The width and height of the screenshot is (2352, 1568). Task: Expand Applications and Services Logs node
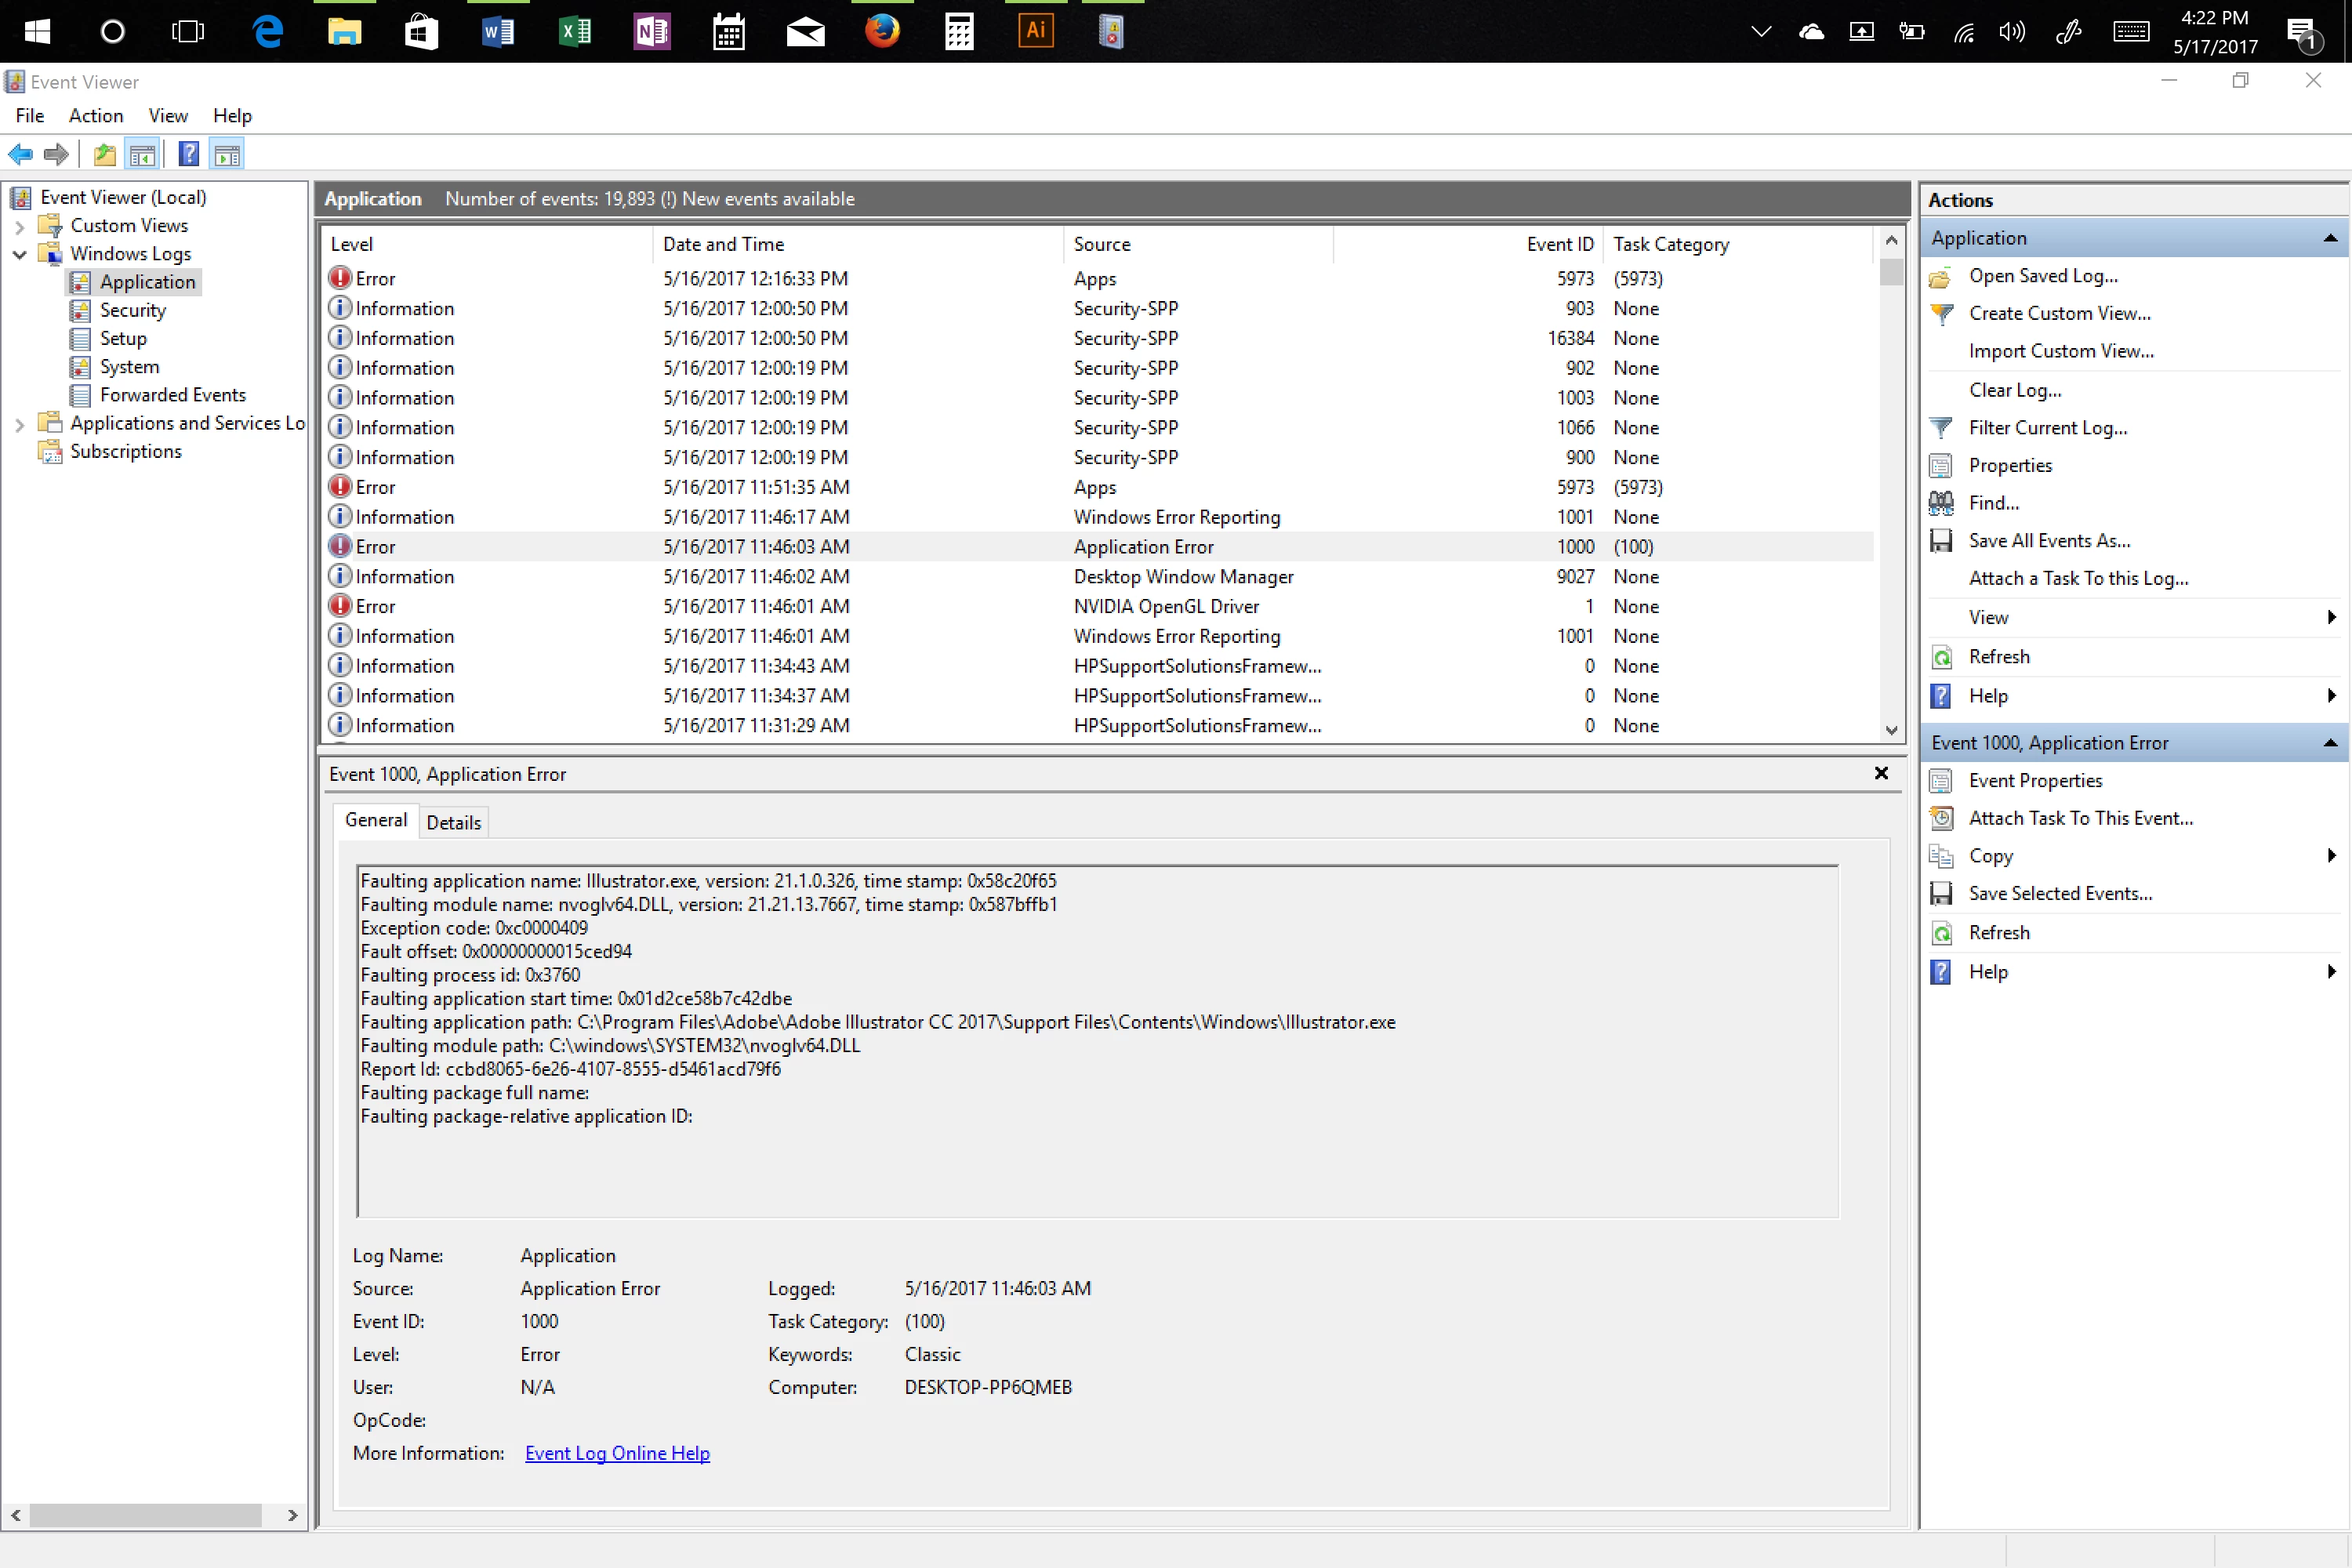[x=19, y=424]
